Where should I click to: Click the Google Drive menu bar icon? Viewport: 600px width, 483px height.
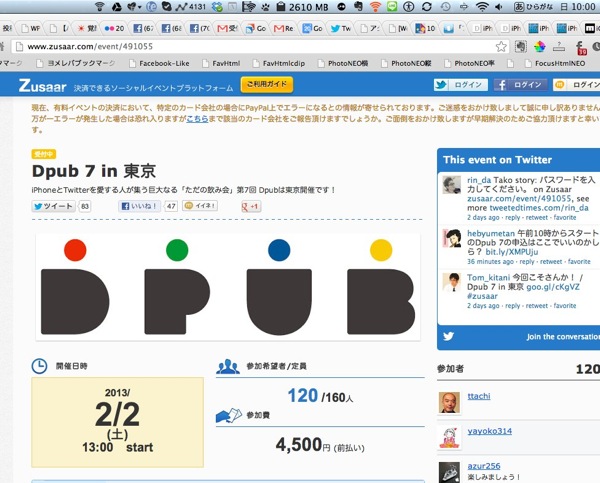pos(117,7)
